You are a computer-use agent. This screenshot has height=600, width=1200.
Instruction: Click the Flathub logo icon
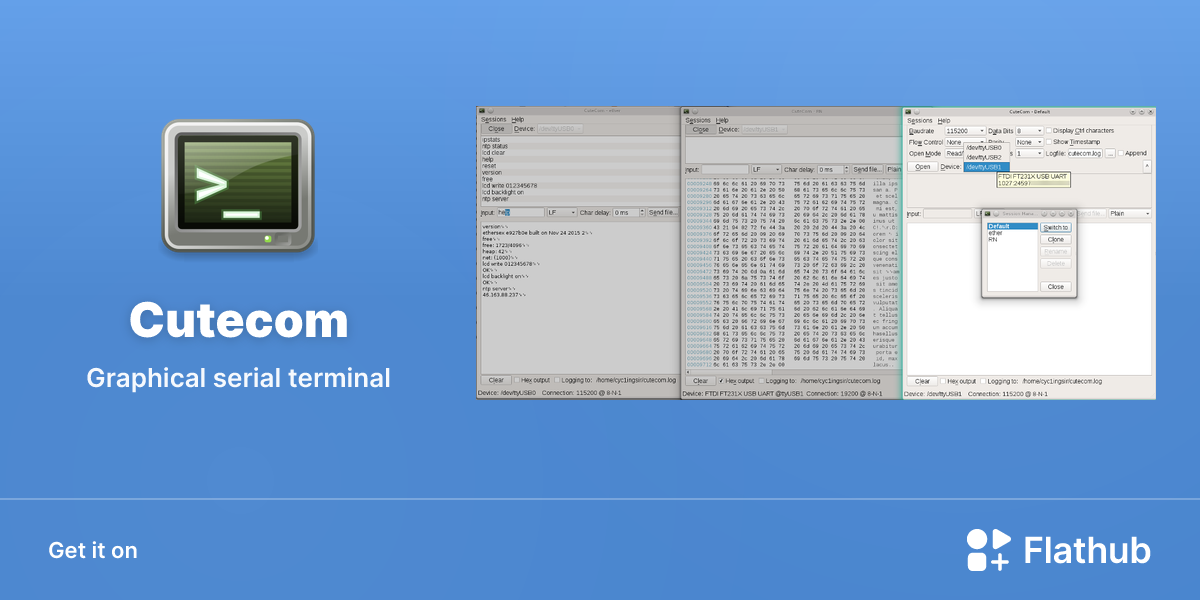[988, 551]
